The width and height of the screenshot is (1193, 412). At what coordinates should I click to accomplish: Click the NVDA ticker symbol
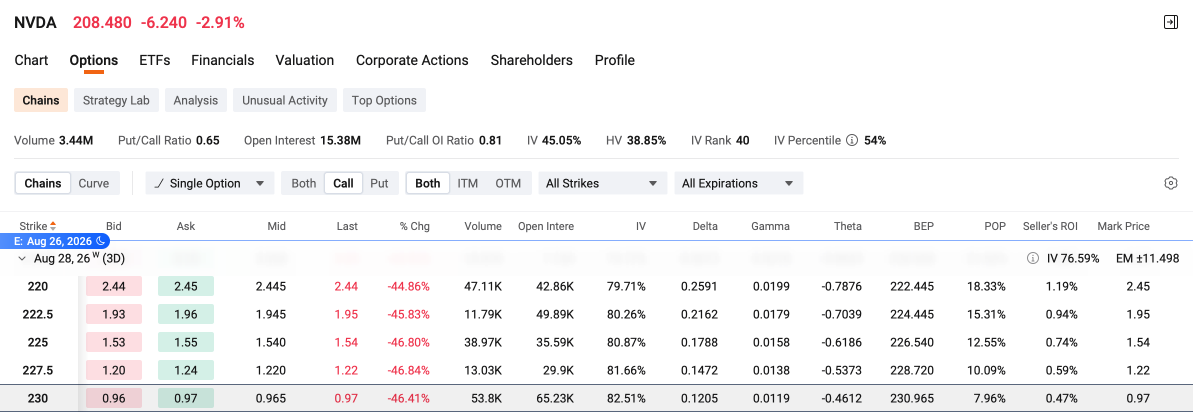point(36,23)
